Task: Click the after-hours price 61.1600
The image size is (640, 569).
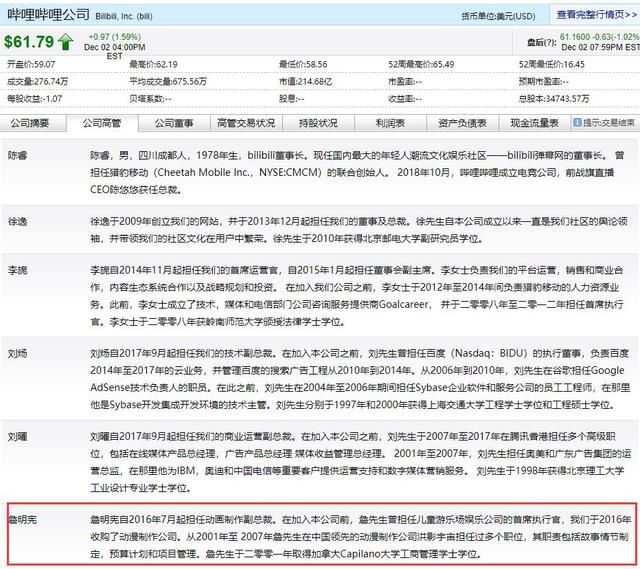Action: click(x=575, y=37)
